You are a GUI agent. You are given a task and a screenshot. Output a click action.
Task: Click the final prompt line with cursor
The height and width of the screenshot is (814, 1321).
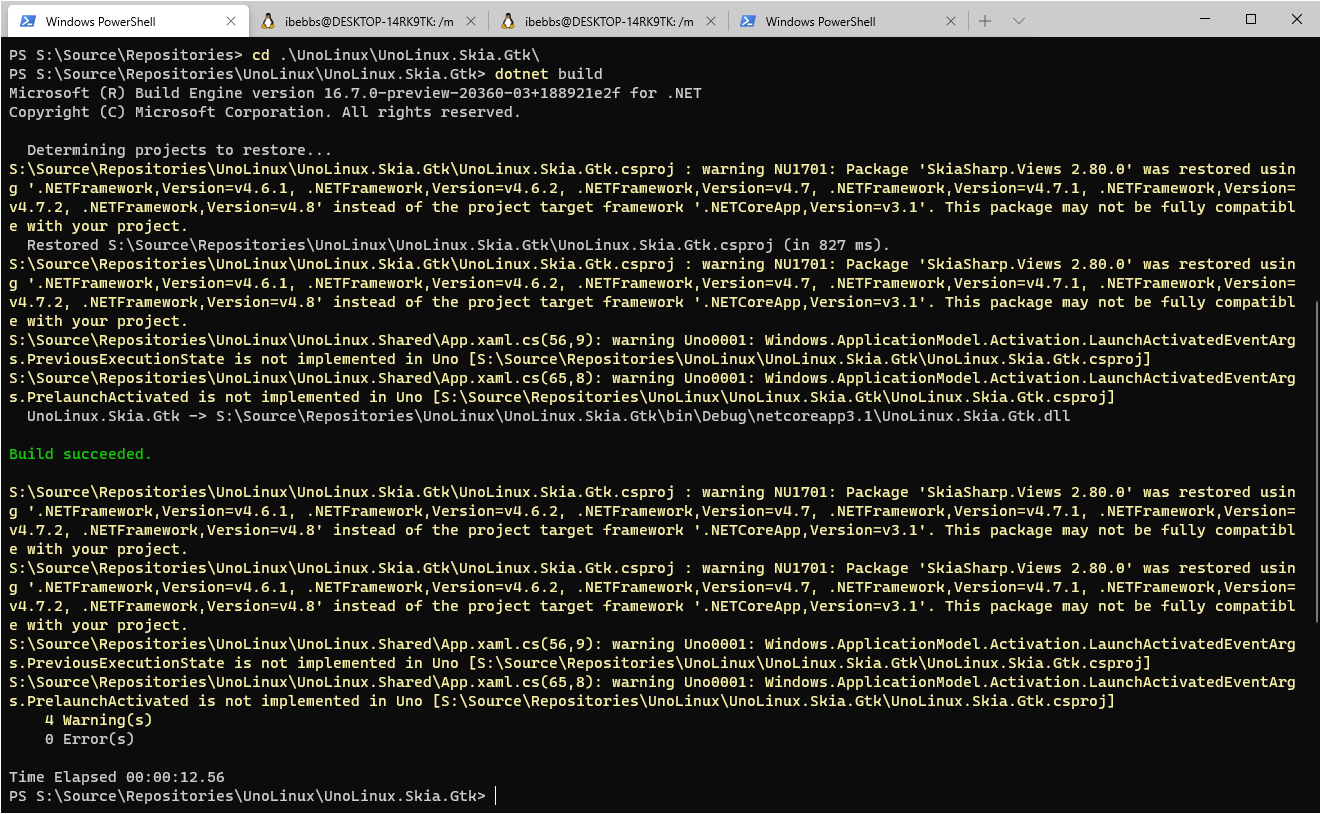(x=252, y=796)
